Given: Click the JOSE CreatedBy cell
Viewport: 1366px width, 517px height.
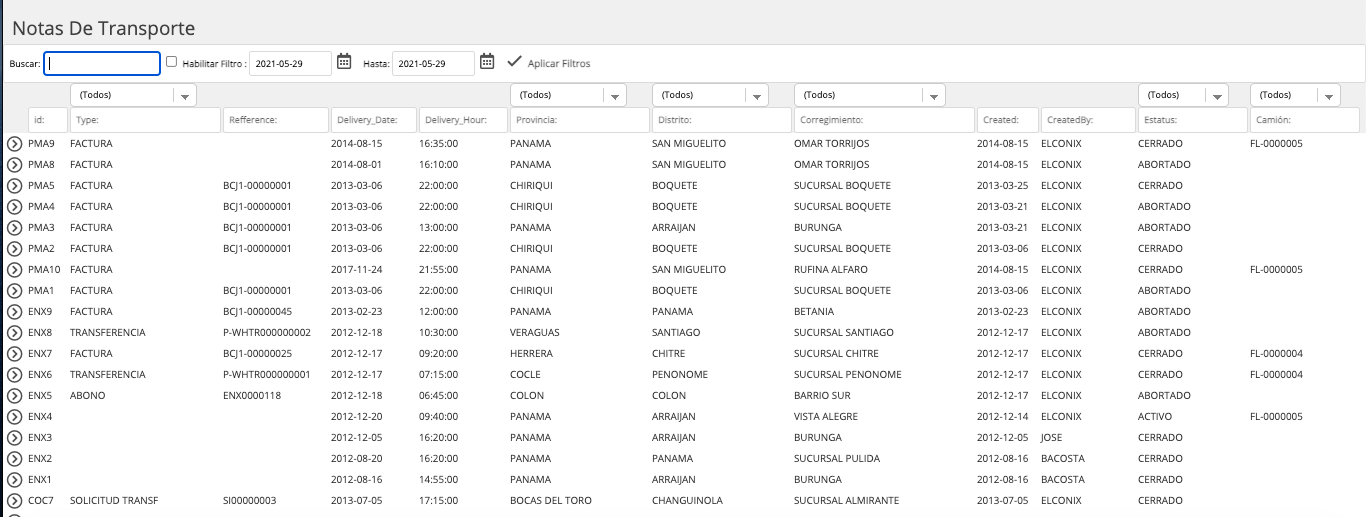Looking at the screenshot, I should (x=1051, y=438).
